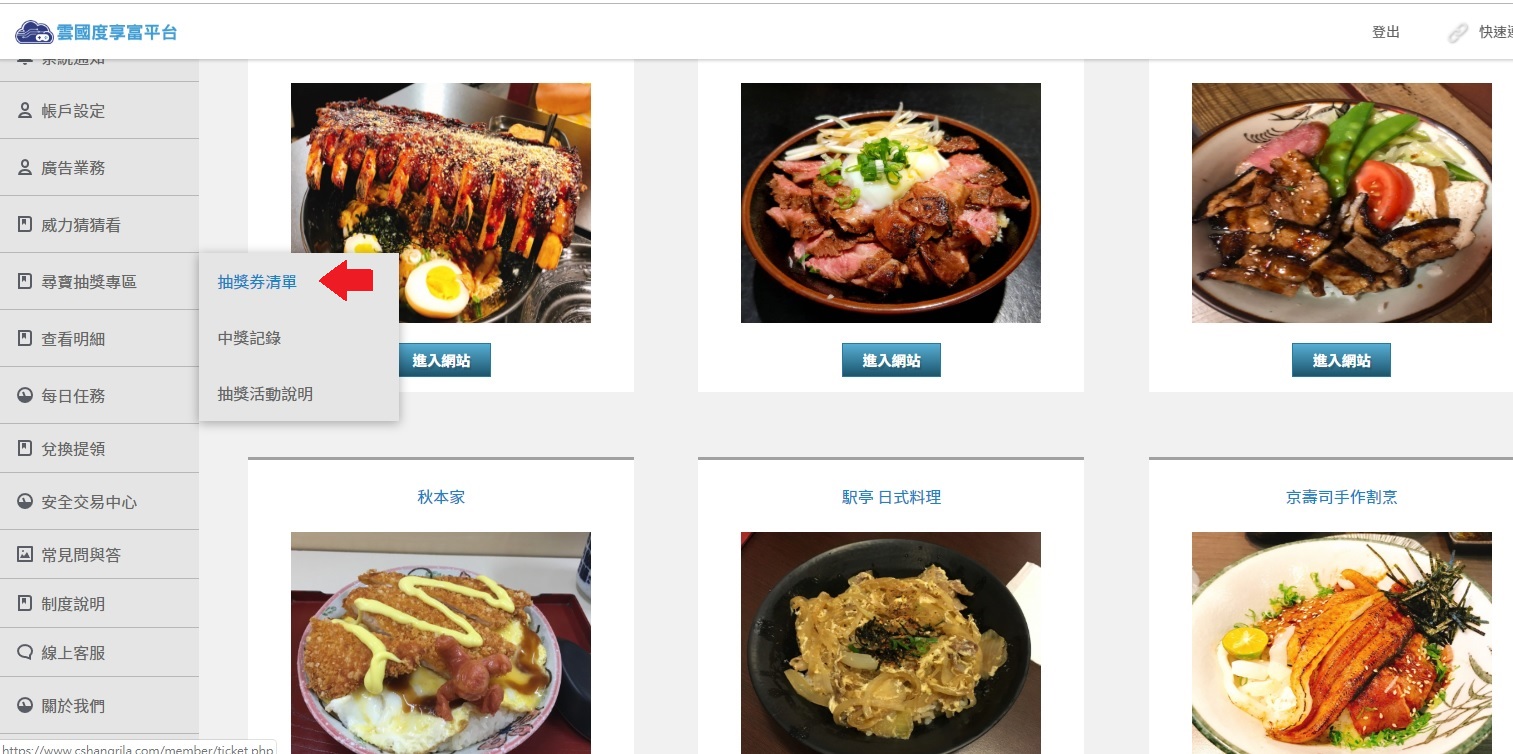Screen dimensions: 1513x754
Task: Open the 秋本家 restaurant title link
Action: pyautogui.click(x=441, y=497)
